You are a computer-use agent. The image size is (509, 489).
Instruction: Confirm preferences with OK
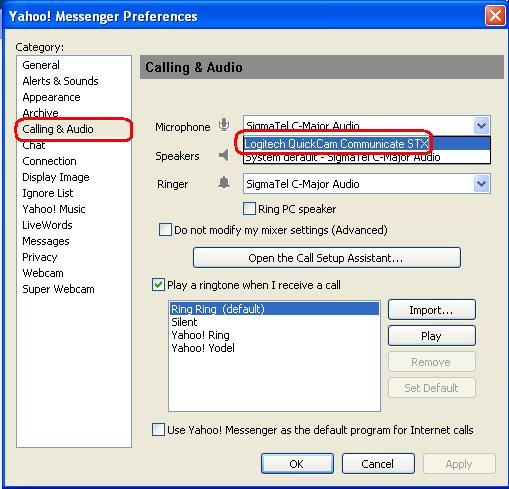(297, 464)
